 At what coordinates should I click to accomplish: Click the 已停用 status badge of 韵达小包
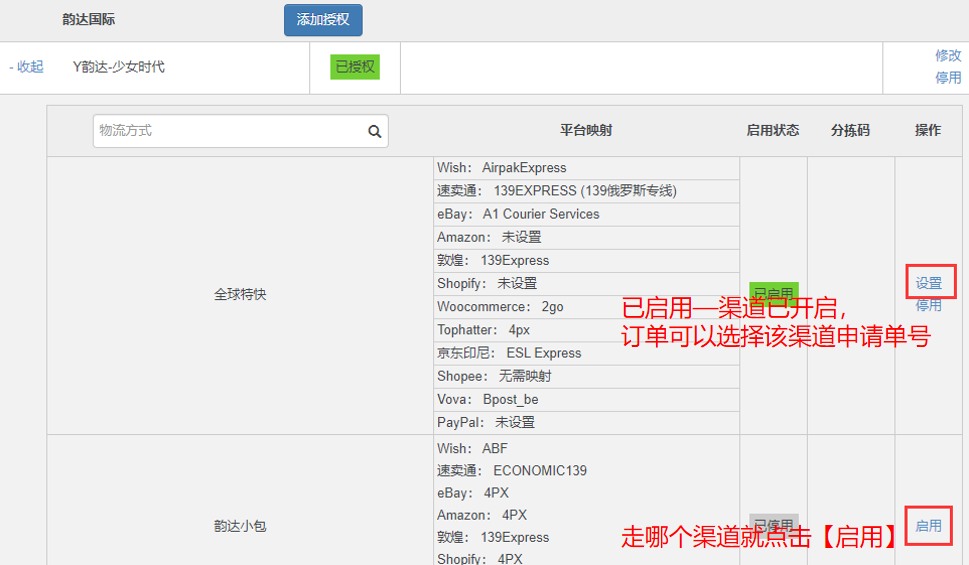tap(774, 525)
